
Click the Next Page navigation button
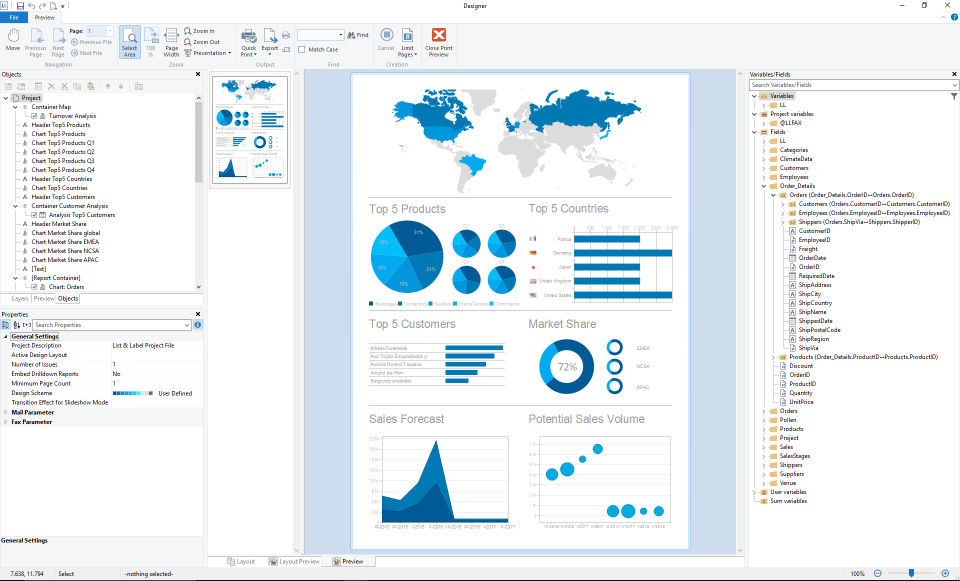56,36
